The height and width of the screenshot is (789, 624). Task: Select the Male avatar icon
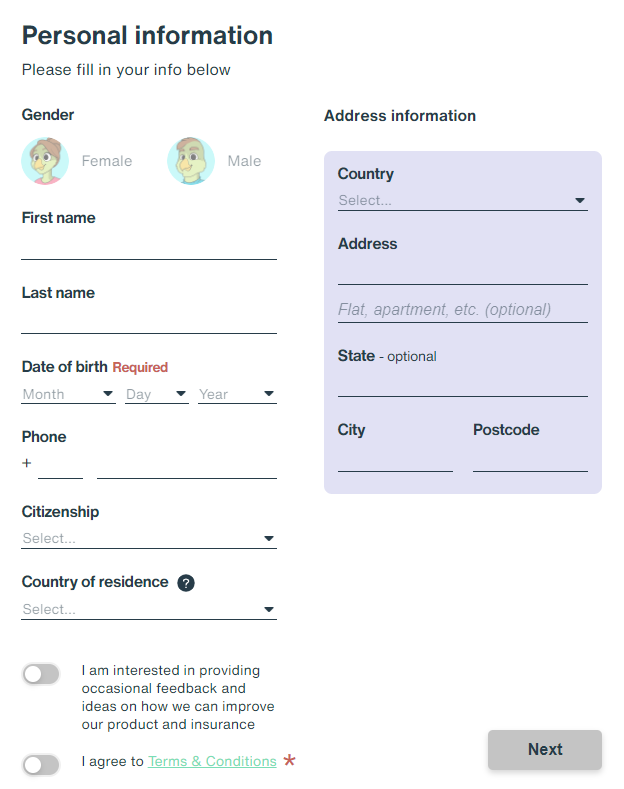point(191,161)
